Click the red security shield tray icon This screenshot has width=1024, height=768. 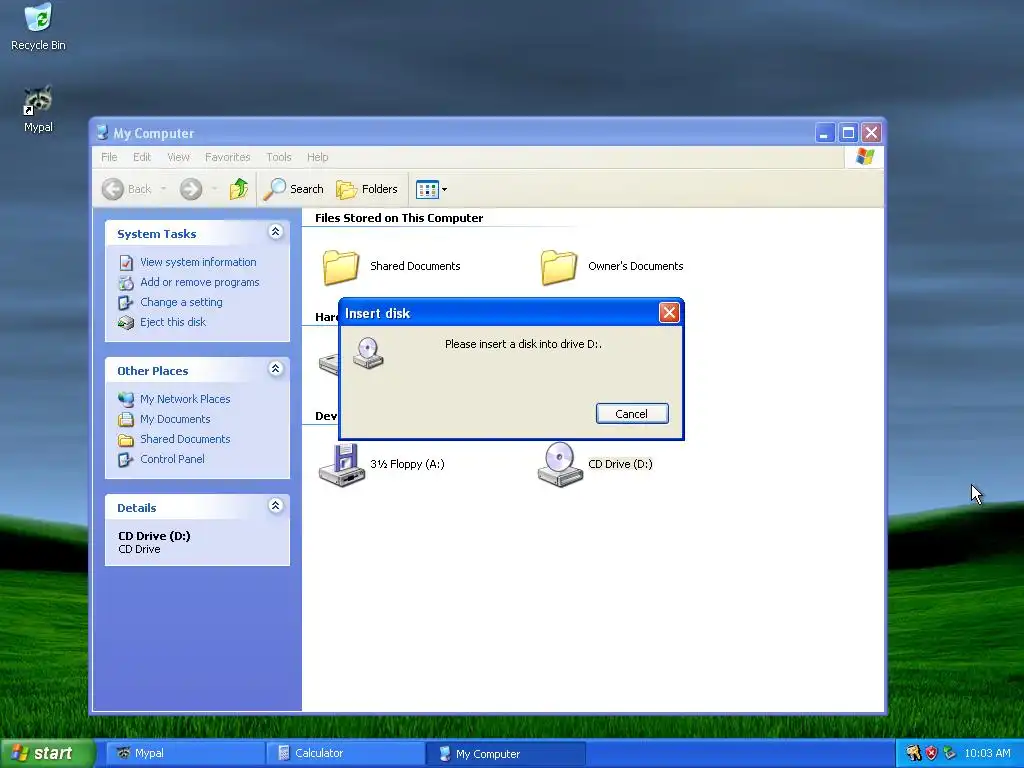point(931,753)
